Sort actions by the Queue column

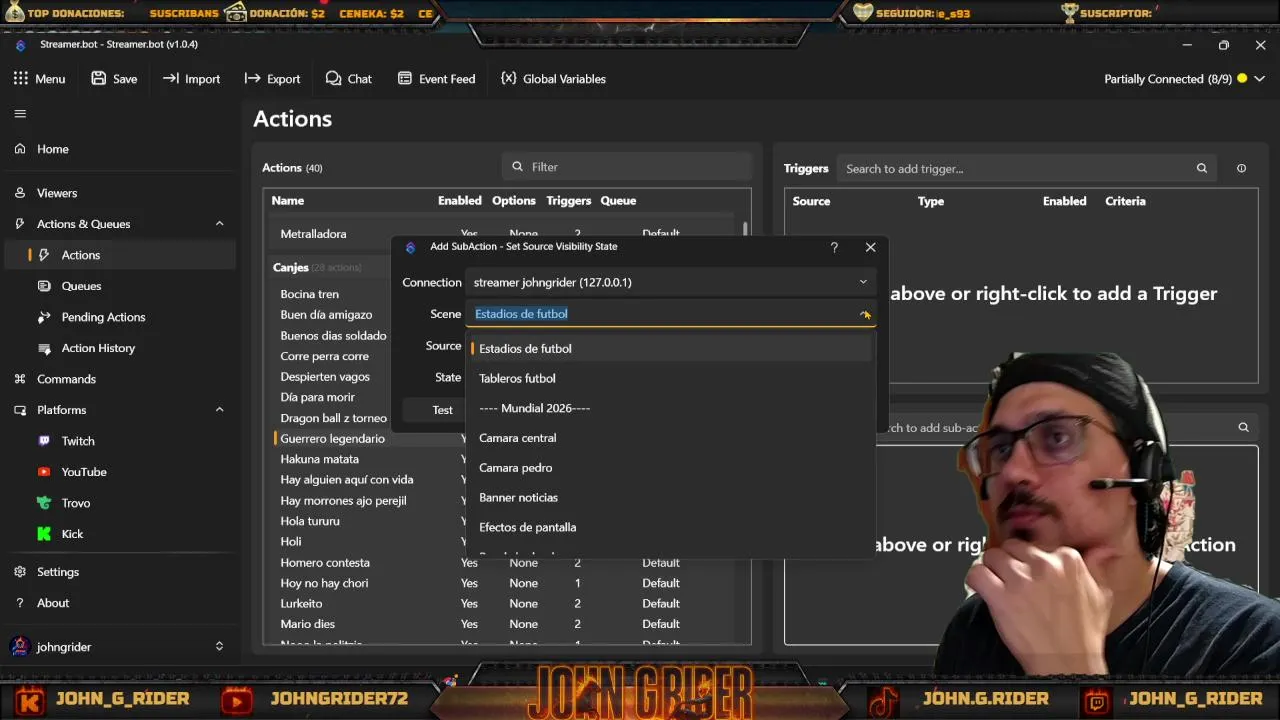pos(618,201)
